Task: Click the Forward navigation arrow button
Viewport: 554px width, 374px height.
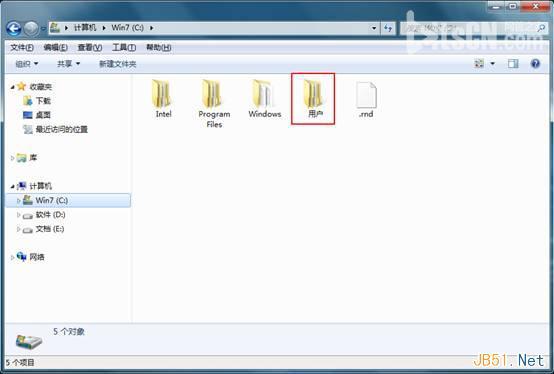Action: [x=31, y=28]
